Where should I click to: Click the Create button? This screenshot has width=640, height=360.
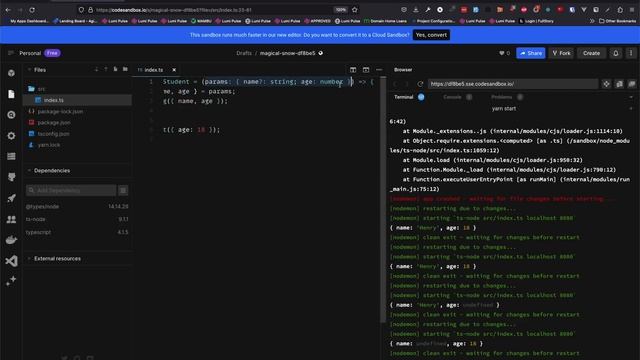point(591,53)
